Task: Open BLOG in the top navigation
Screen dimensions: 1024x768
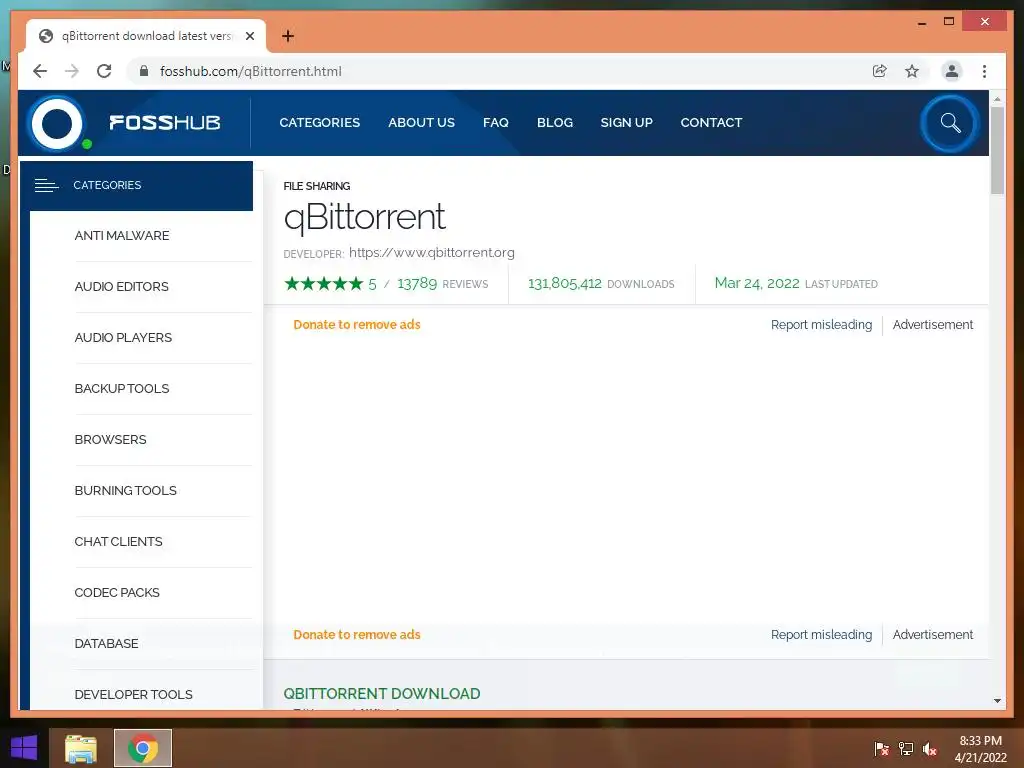Action: 554,123
